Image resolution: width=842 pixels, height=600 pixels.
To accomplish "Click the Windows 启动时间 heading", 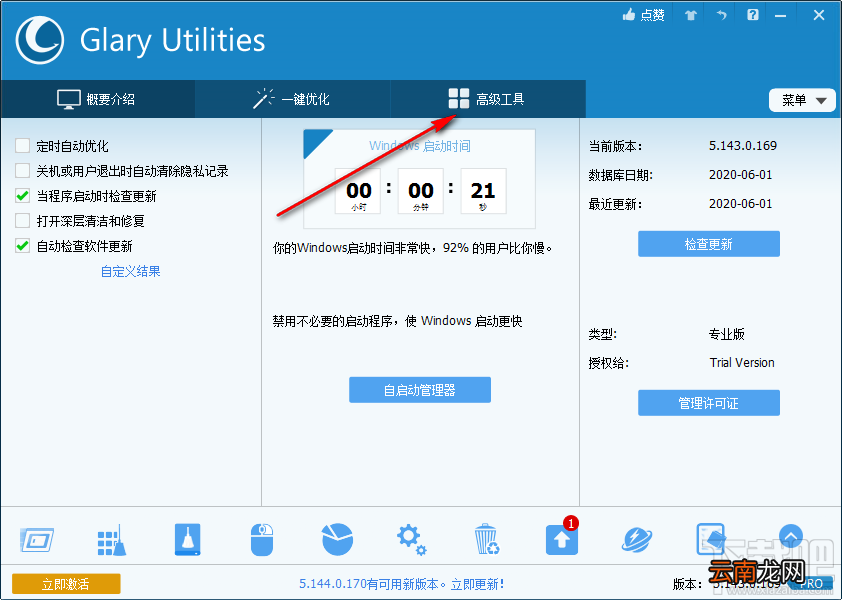I will pos(420,146).
